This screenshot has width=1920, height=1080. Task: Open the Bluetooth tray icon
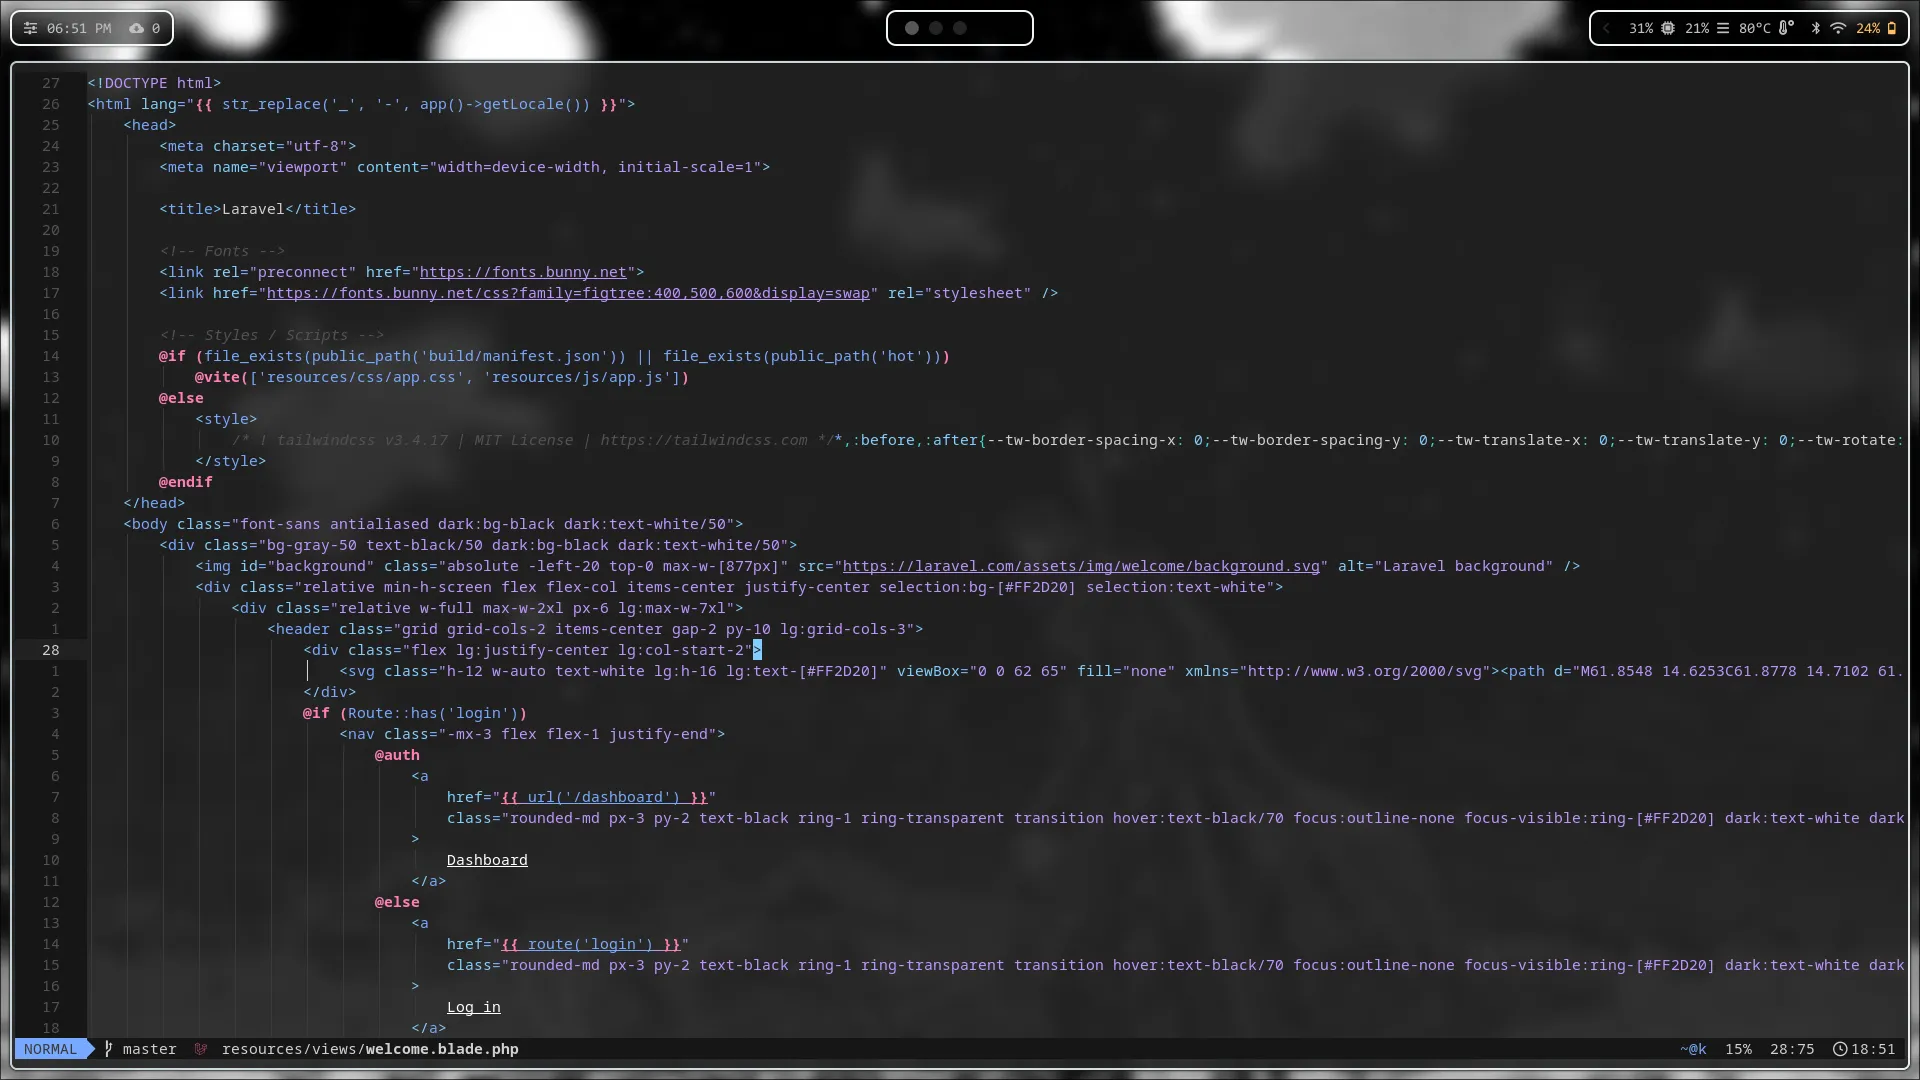coord(1816,28)
